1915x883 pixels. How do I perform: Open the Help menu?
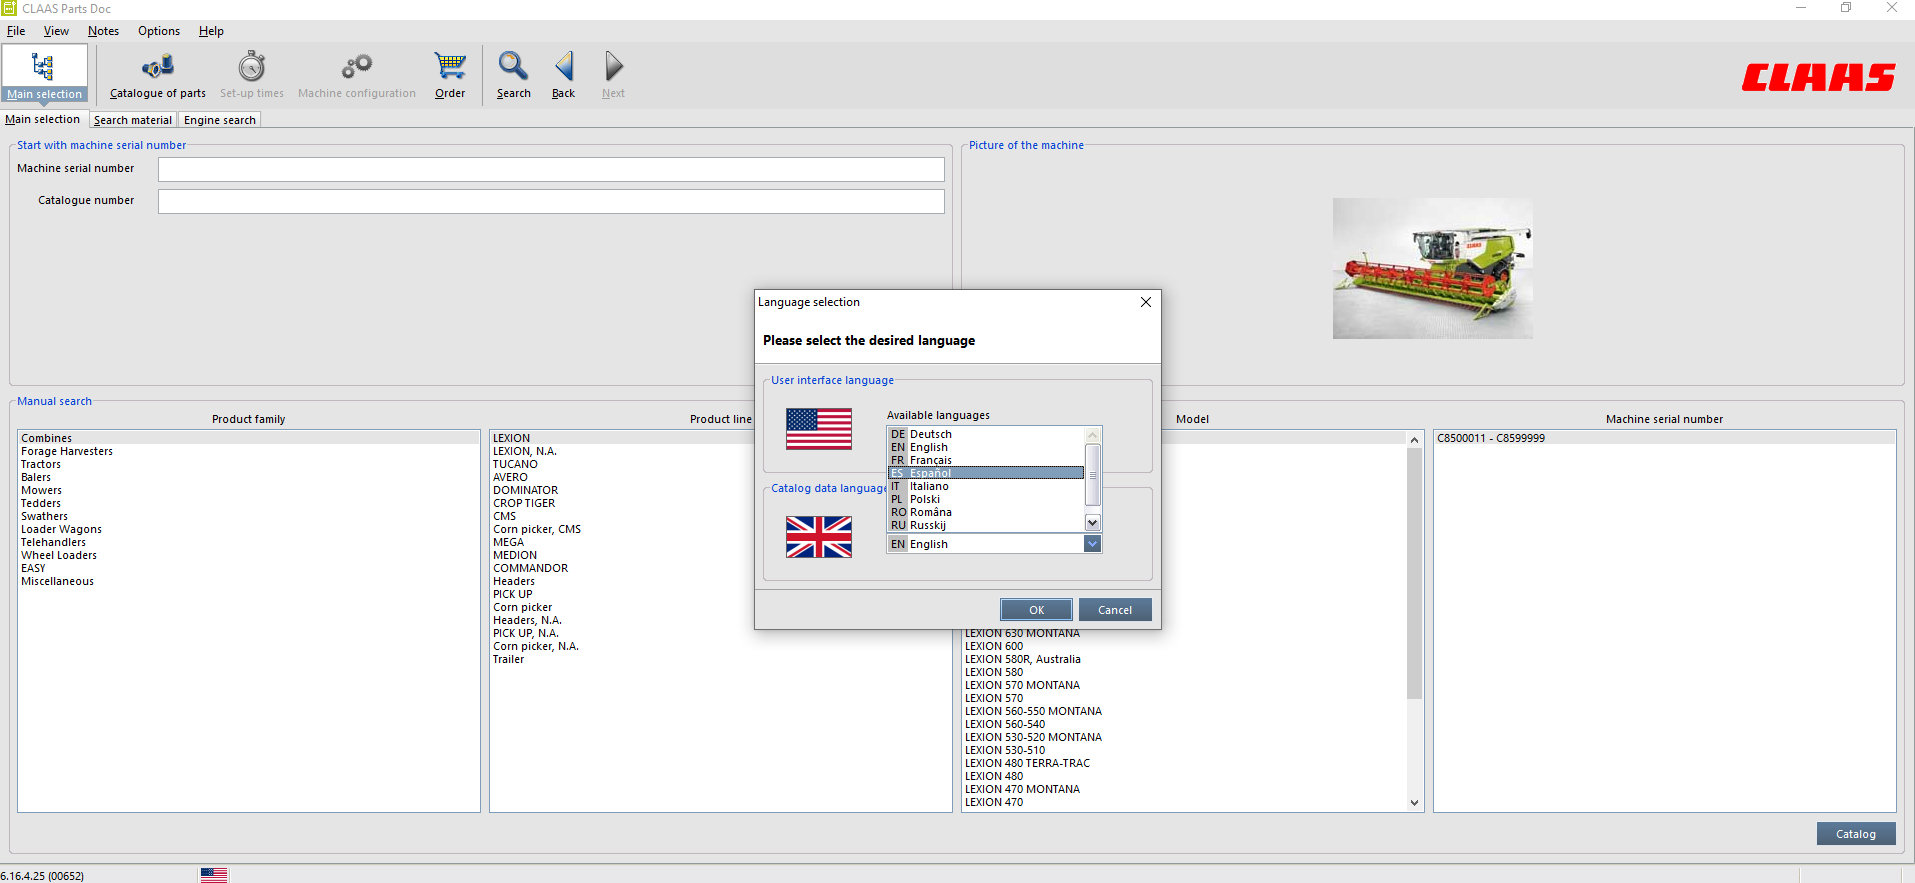point(211,31)
